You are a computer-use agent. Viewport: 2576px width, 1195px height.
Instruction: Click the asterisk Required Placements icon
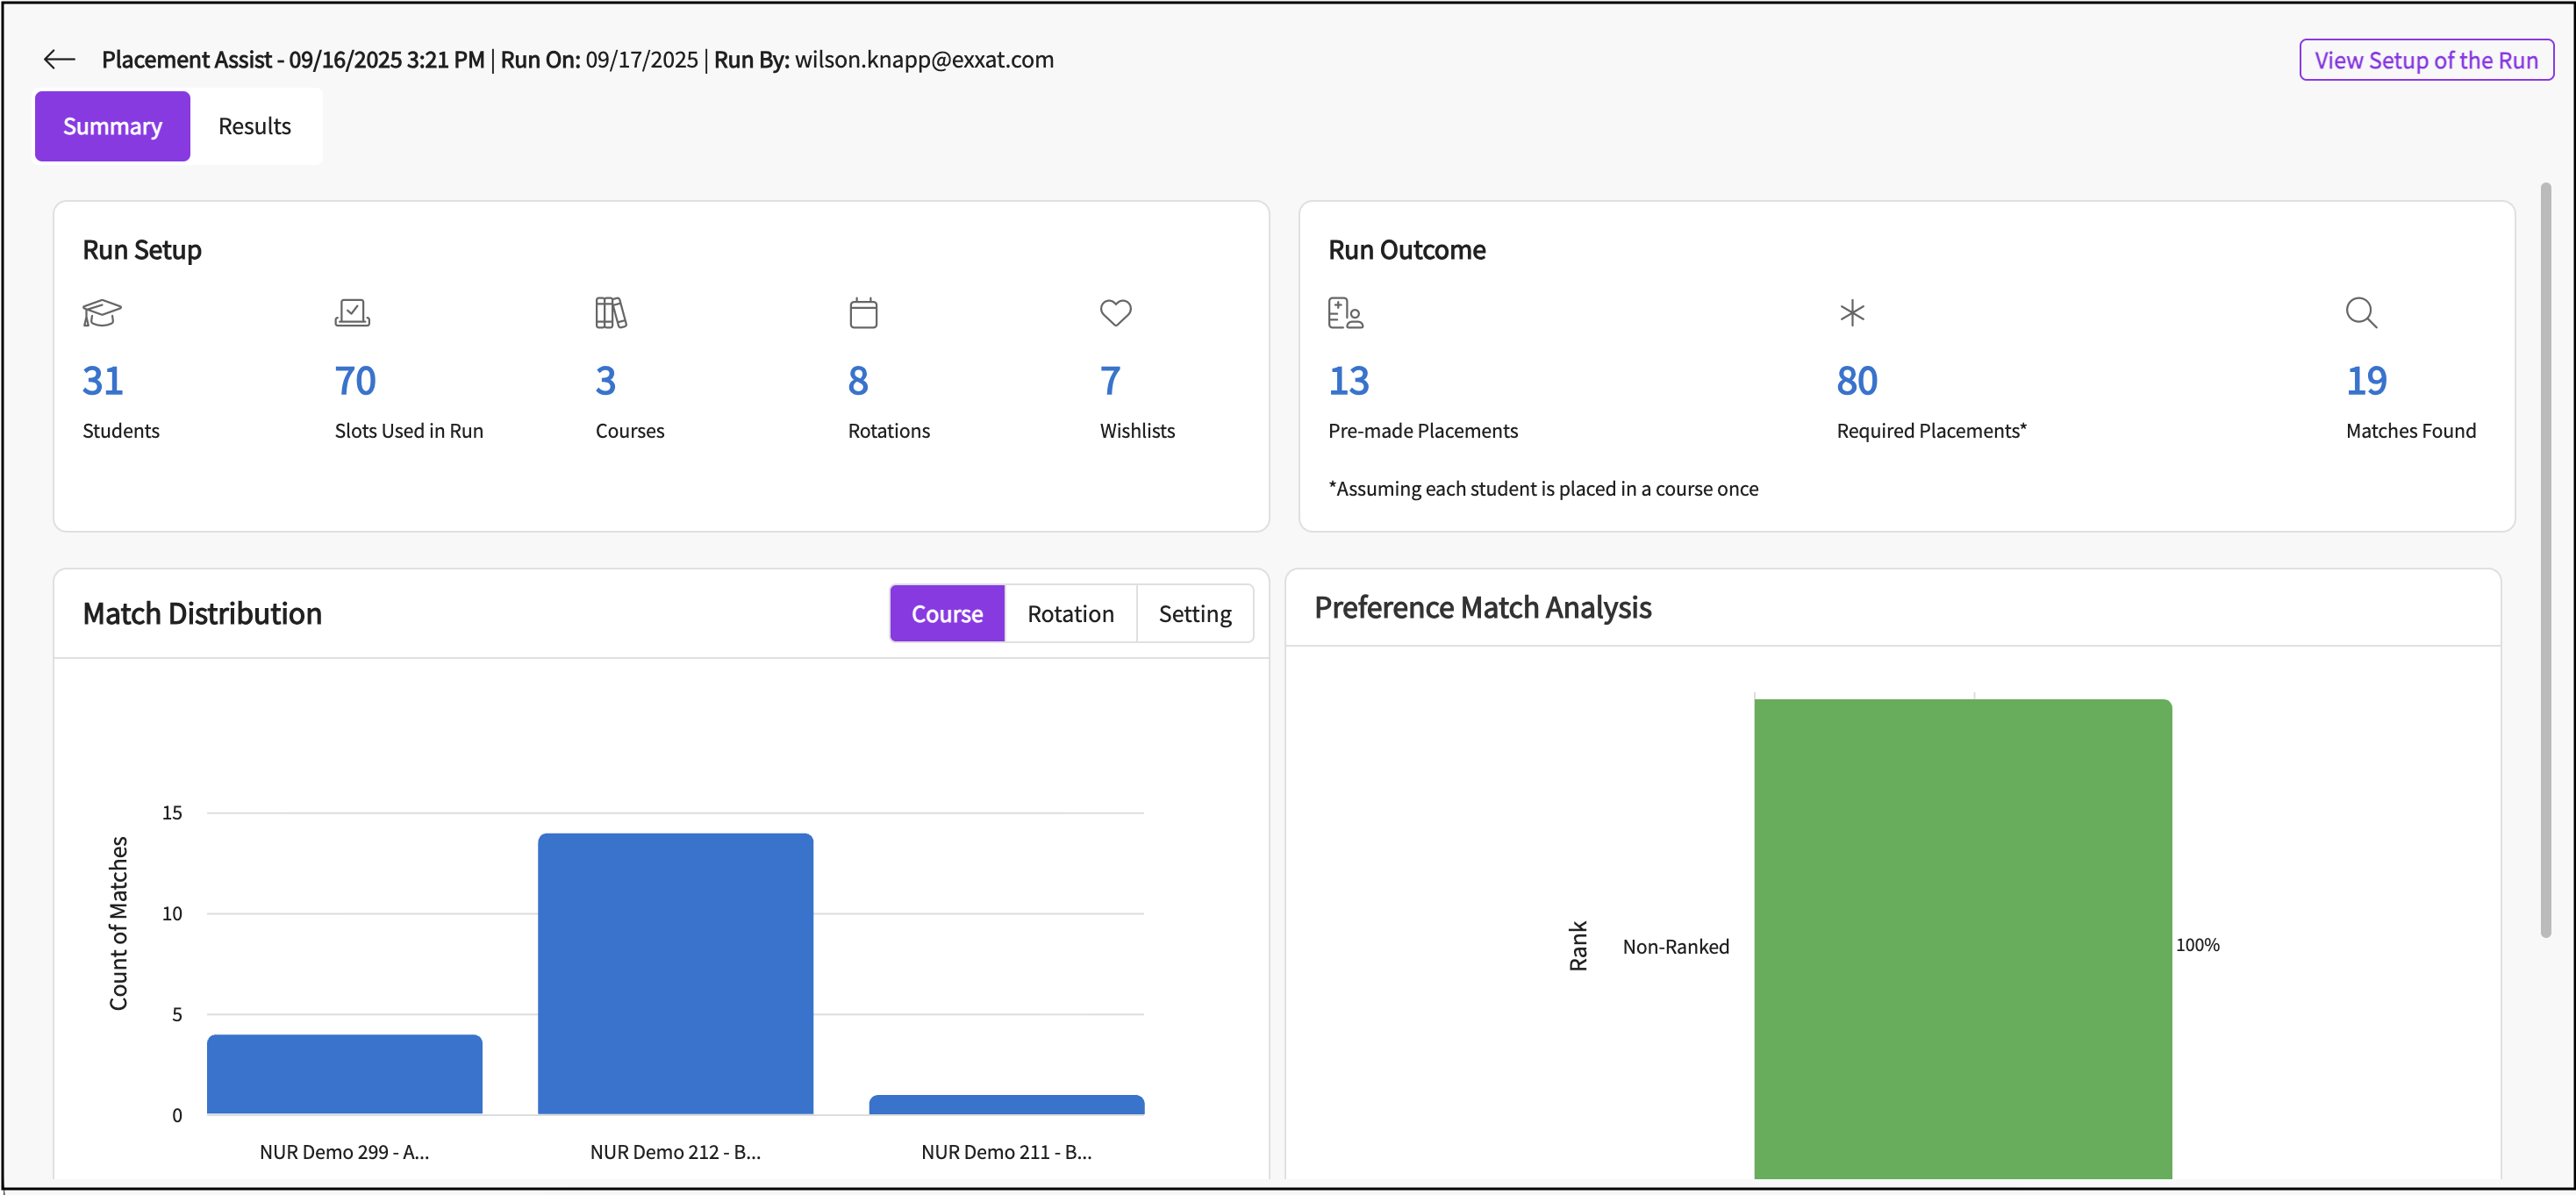[x=1852, y=313]
